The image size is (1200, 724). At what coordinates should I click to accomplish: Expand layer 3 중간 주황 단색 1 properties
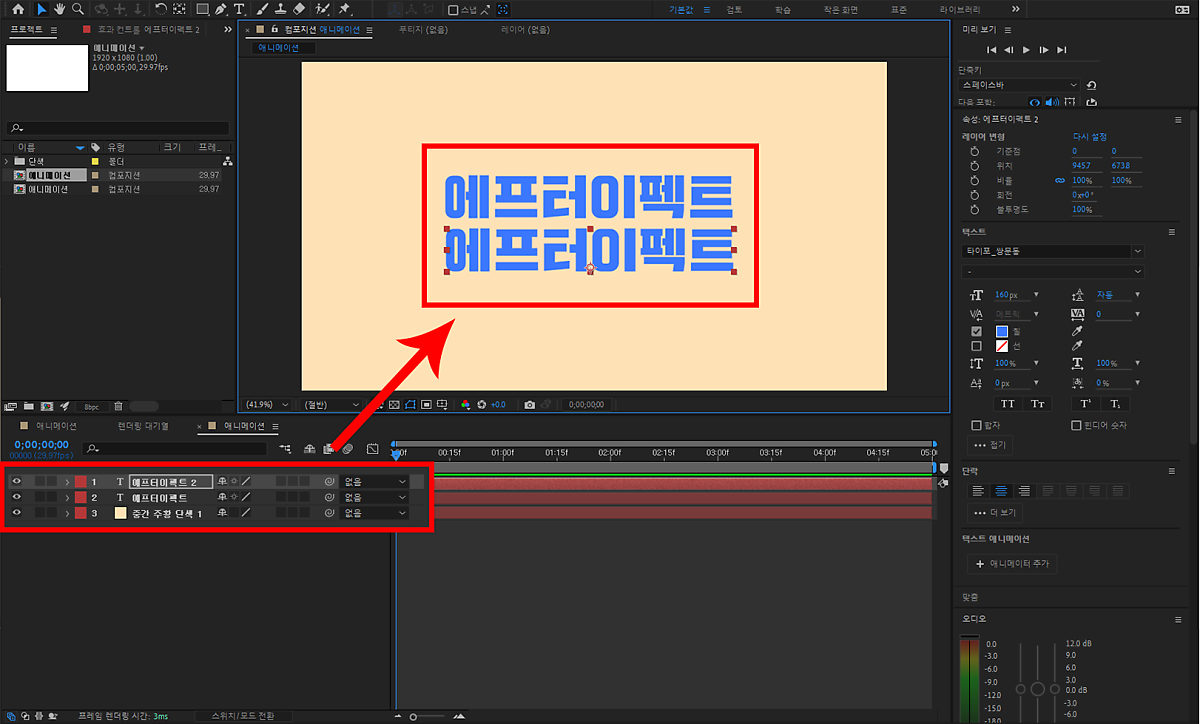67,513
